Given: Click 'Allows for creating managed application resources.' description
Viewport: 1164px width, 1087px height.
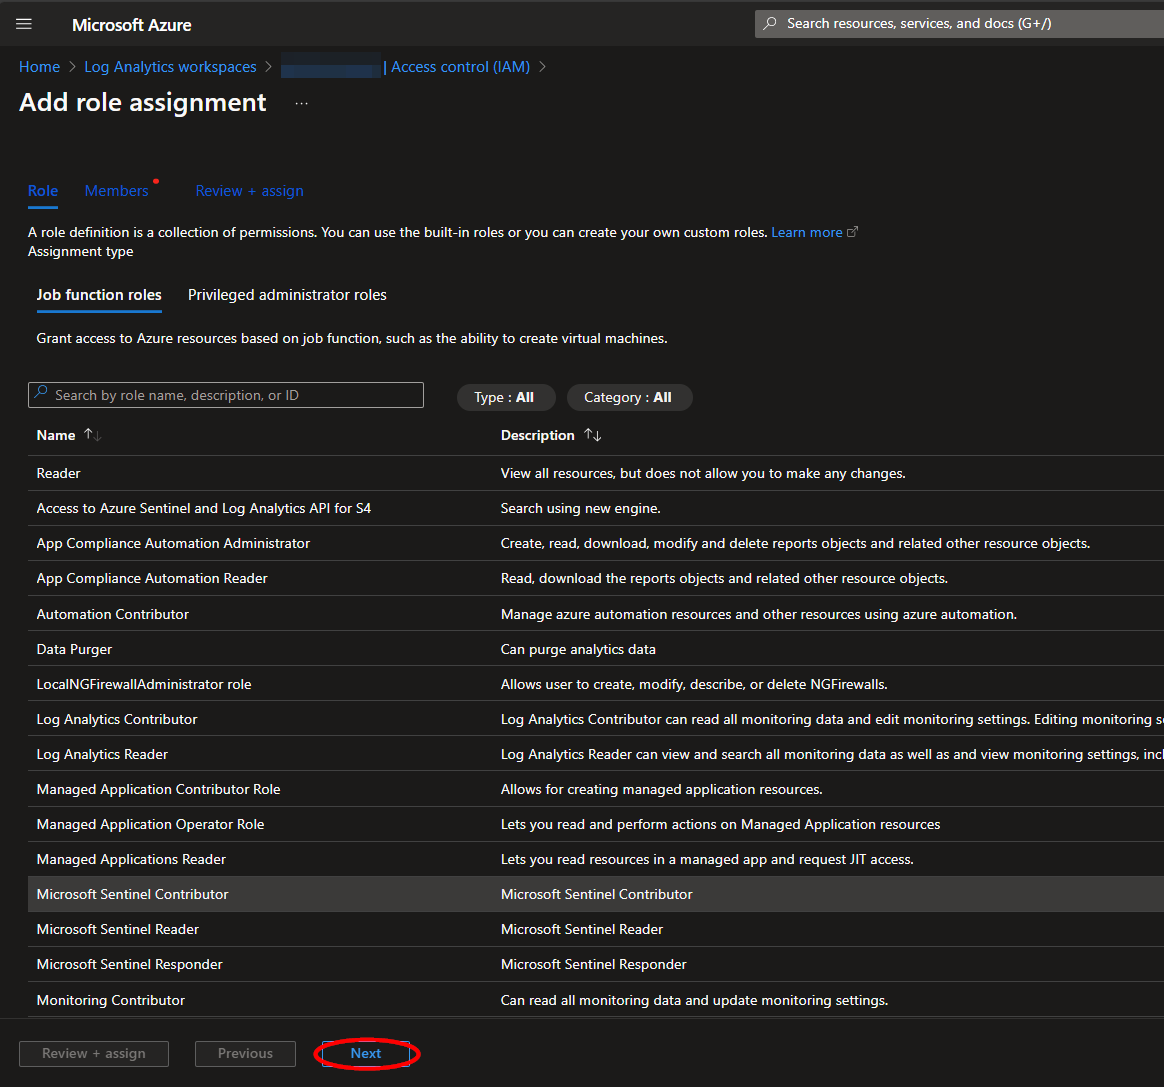Looking at the screenshot, I should (661, 789).
